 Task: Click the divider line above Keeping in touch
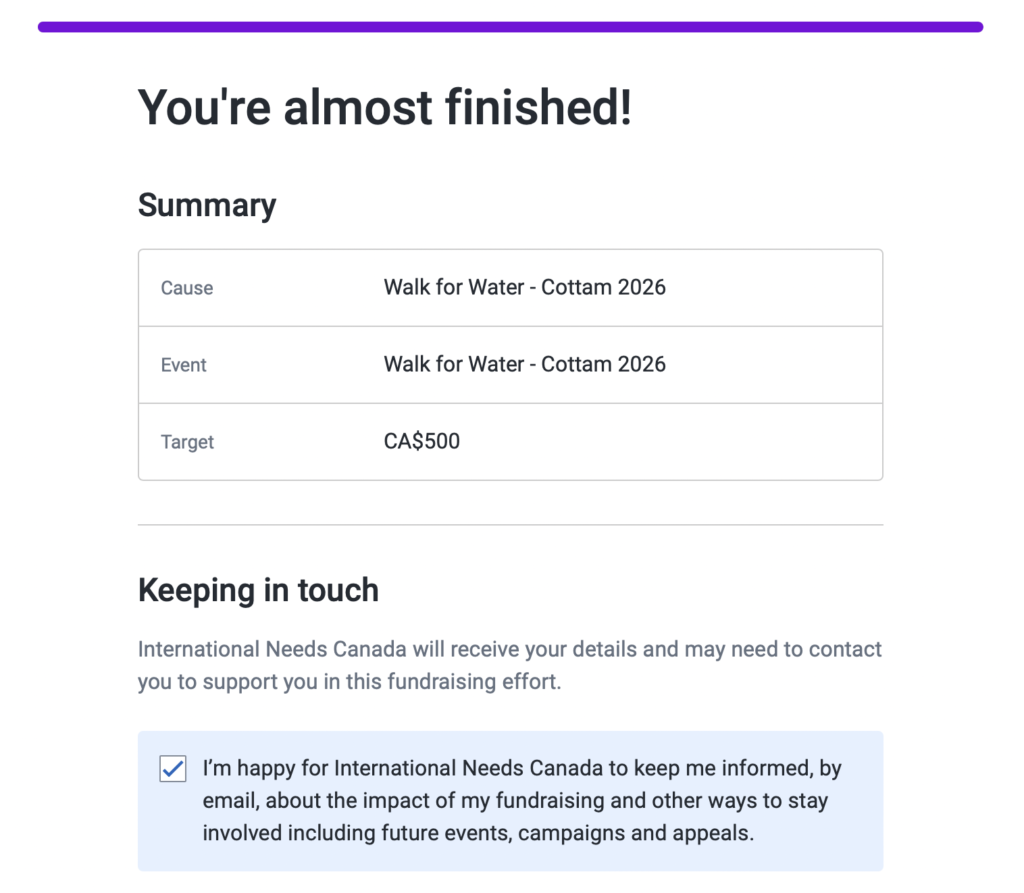pos(510,525)
